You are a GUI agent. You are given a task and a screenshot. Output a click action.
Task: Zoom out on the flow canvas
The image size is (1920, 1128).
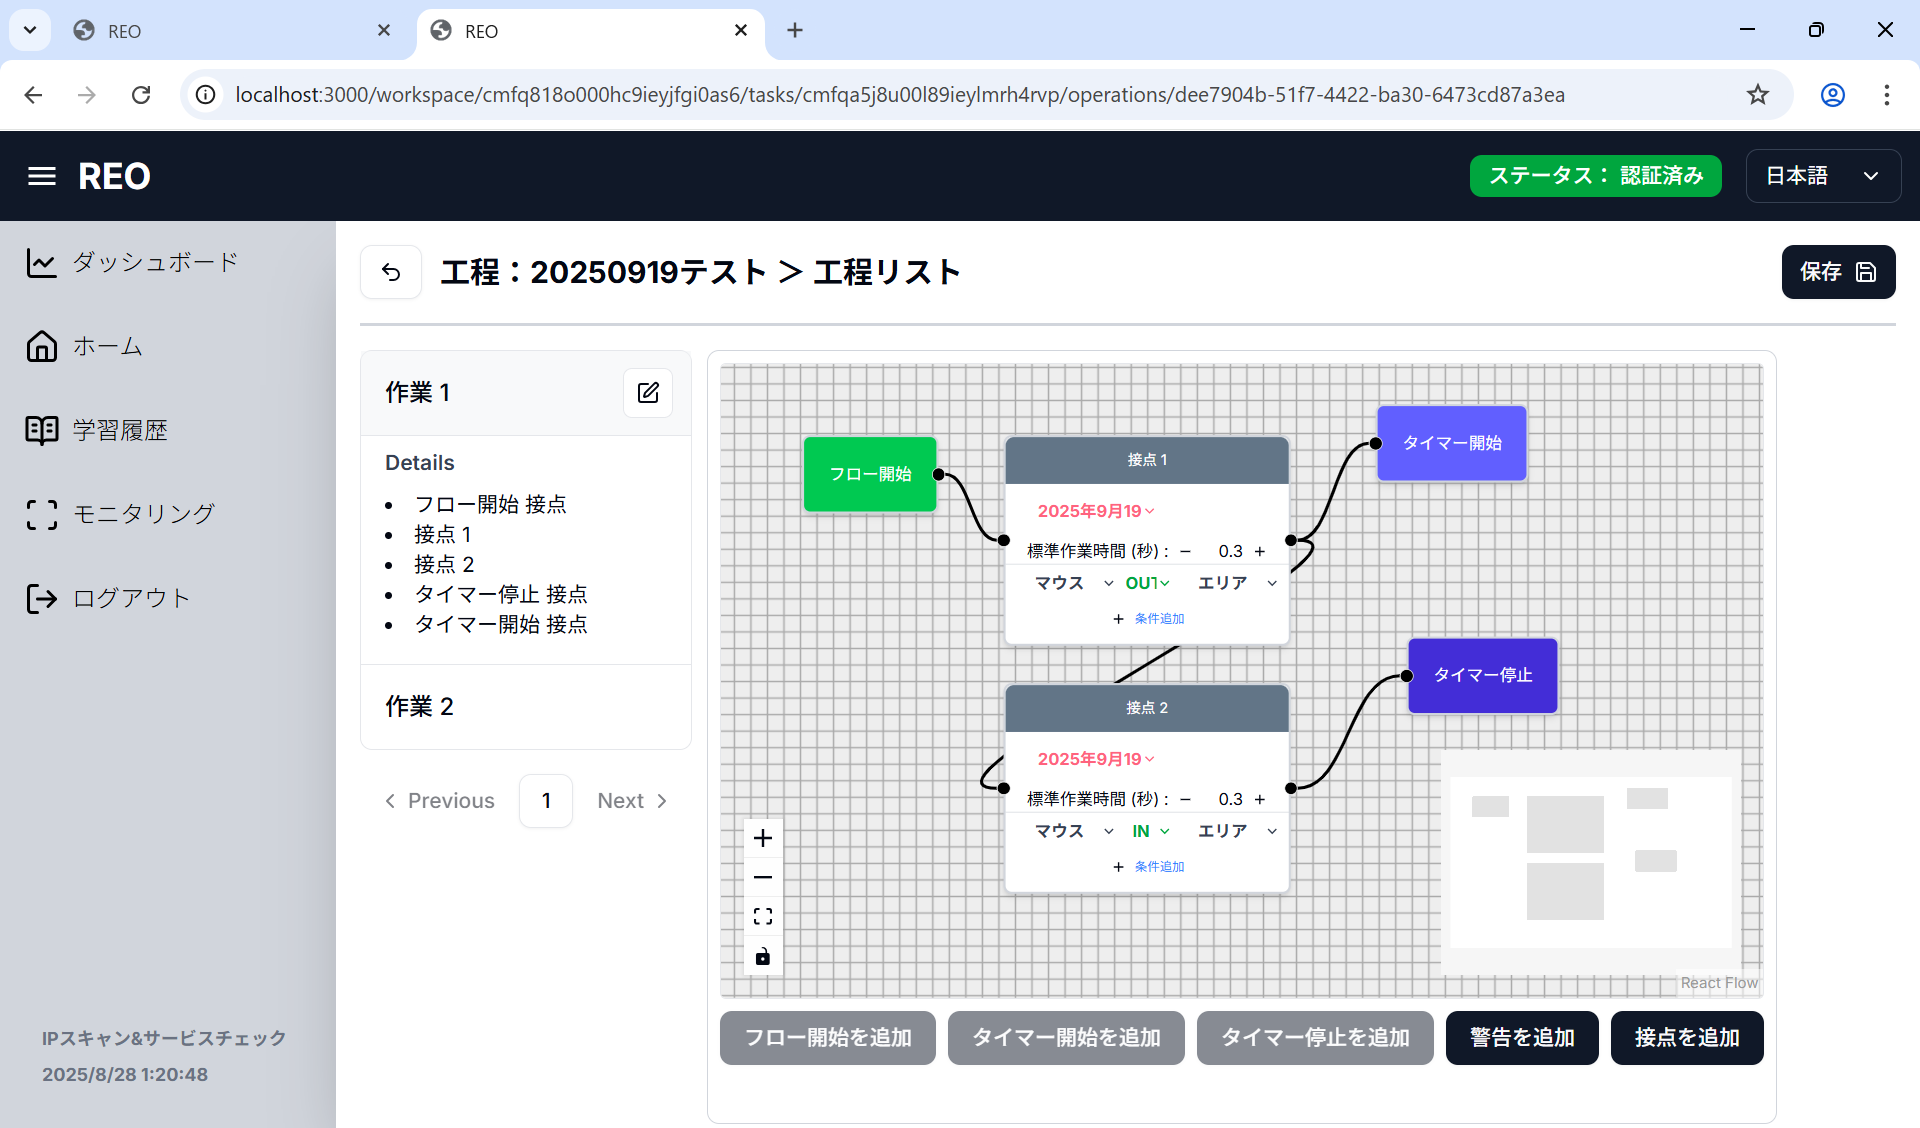(763, 877)
